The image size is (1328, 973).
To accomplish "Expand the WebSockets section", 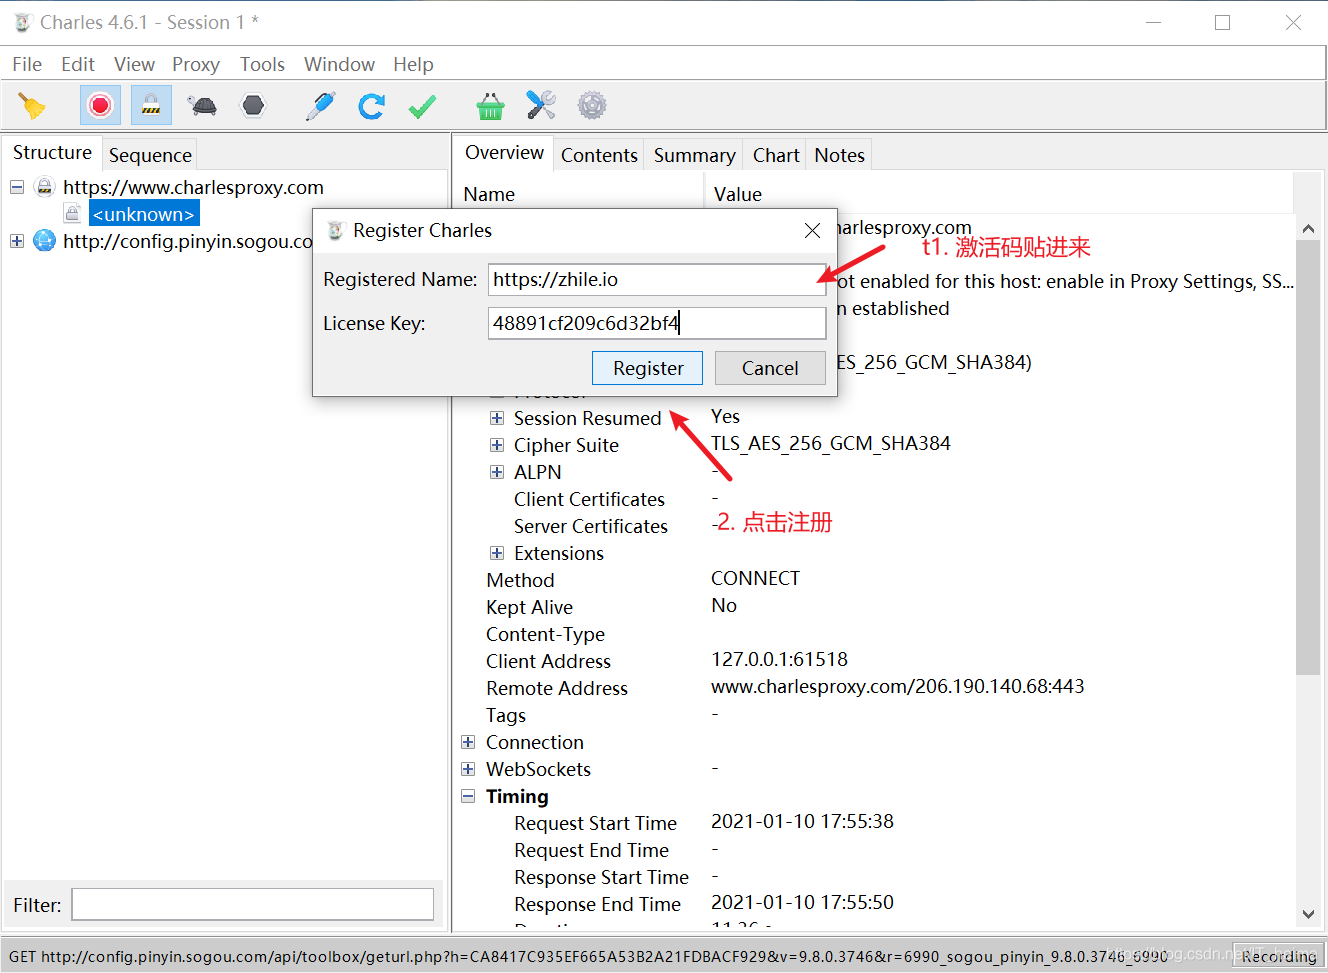I will [x=468, y=769].
